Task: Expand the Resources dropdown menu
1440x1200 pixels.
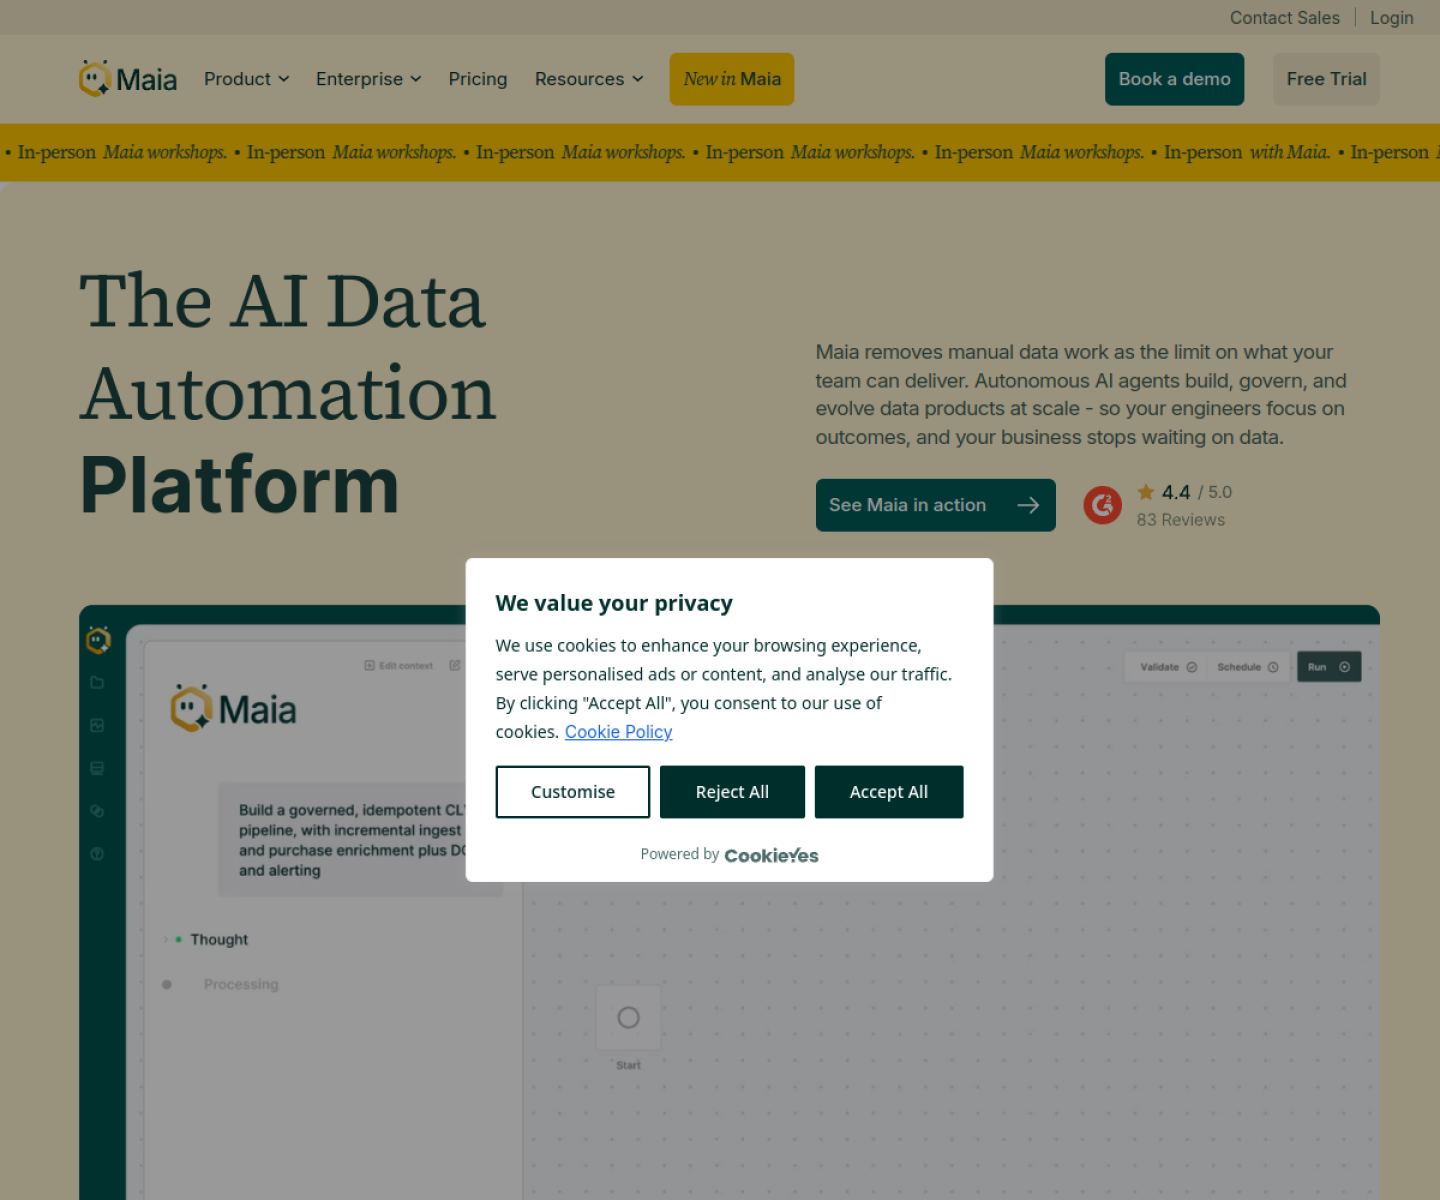Action: click(x=589, y=79)
